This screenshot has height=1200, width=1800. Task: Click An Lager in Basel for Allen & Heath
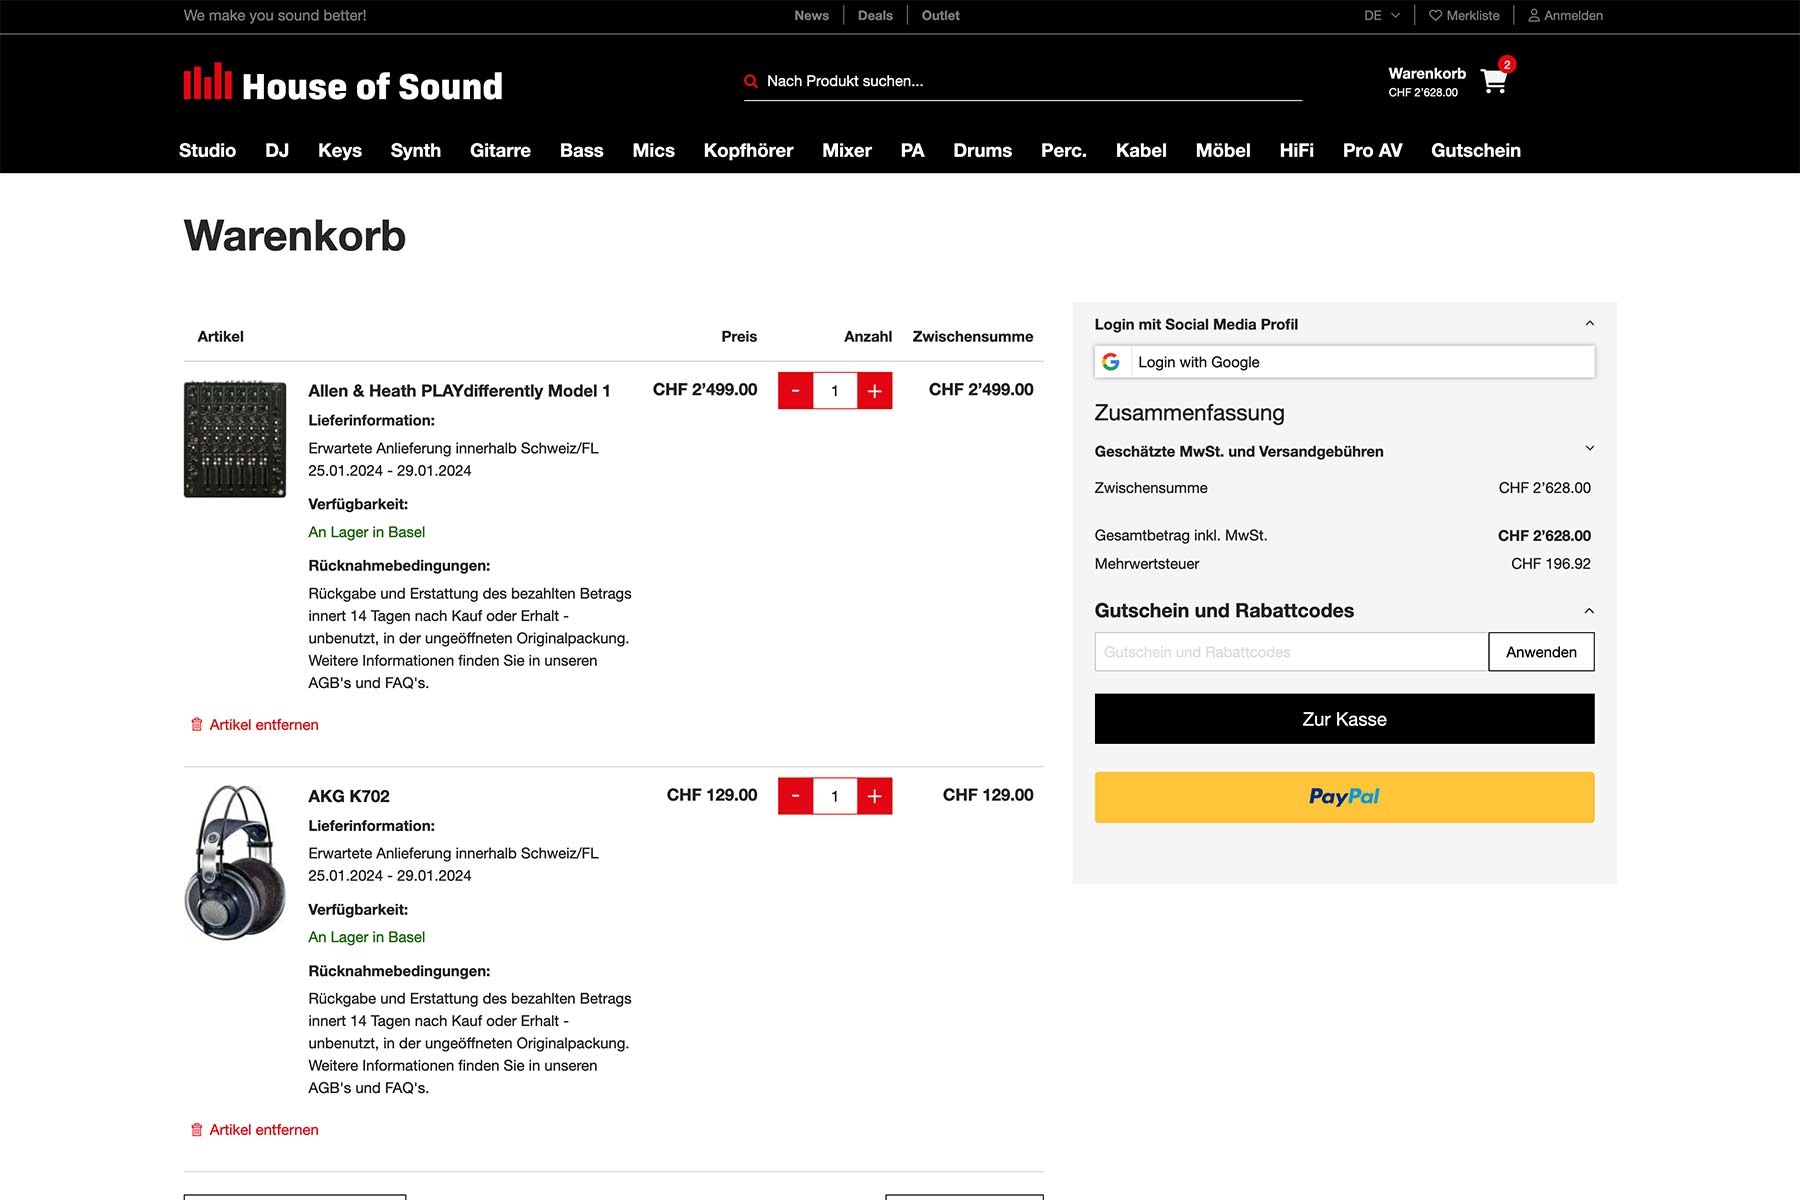pyautogui.click(x=366, y=532)
